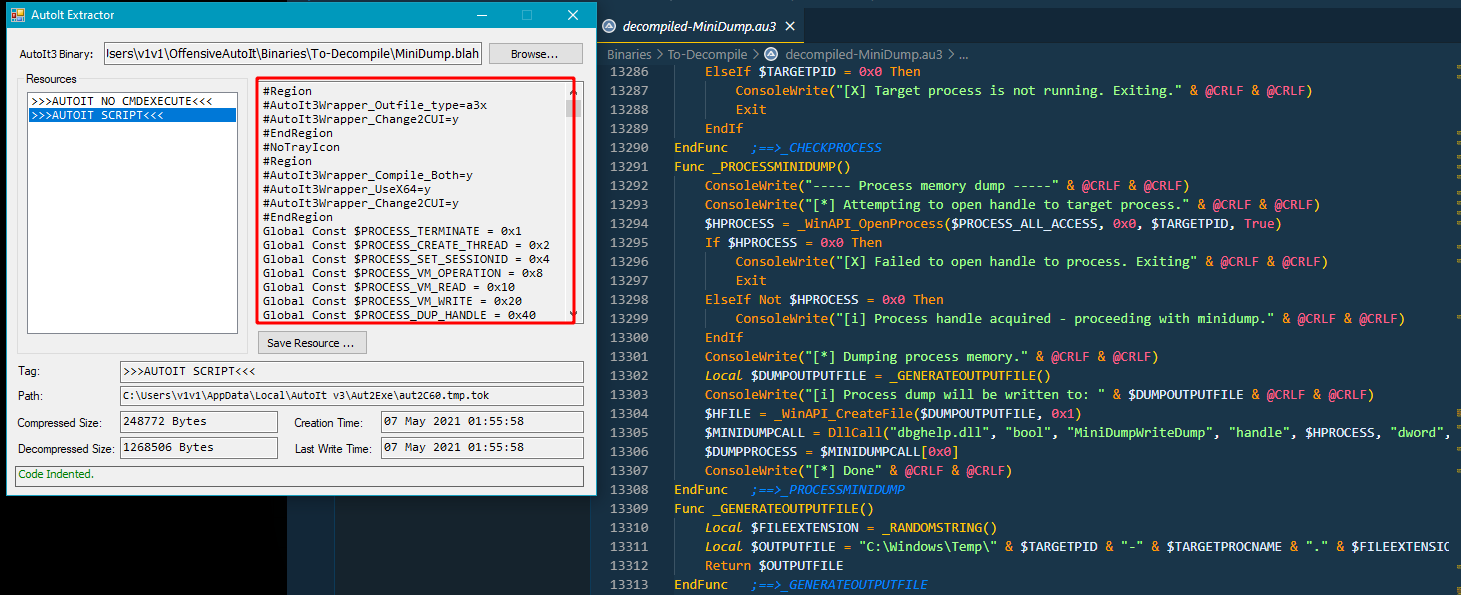Click the ';==>_PROCESSMINIDUMP' comment
The height and width of the screenshot is (595, 1461).
point(828,490)
